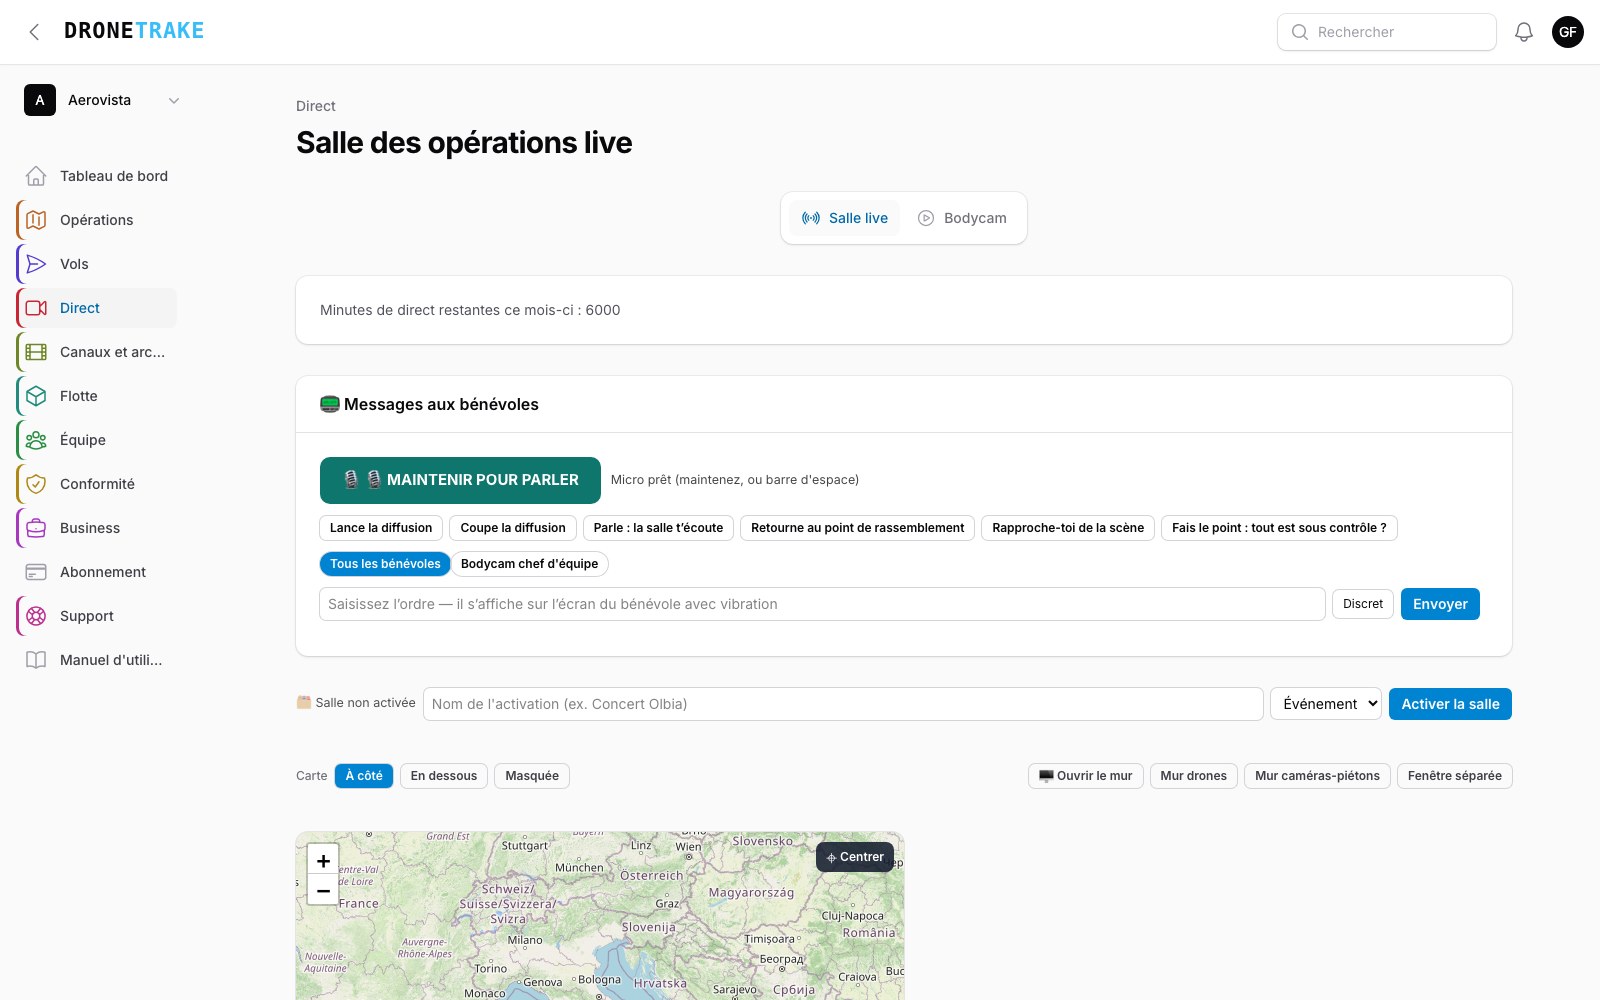Open the Mur drones view

click(x=1194, y=776)
